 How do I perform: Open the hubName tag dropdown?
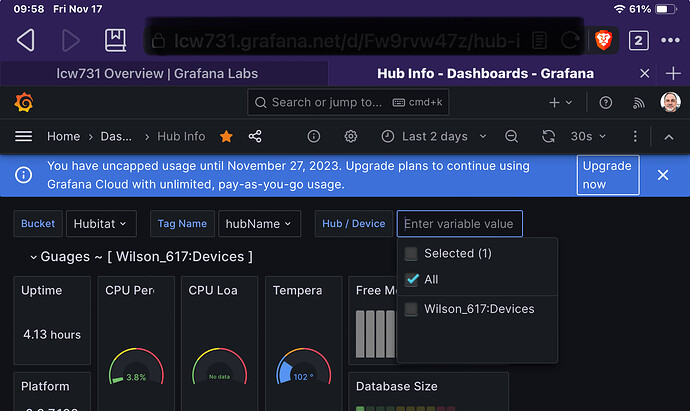click(x=259, y=224)
